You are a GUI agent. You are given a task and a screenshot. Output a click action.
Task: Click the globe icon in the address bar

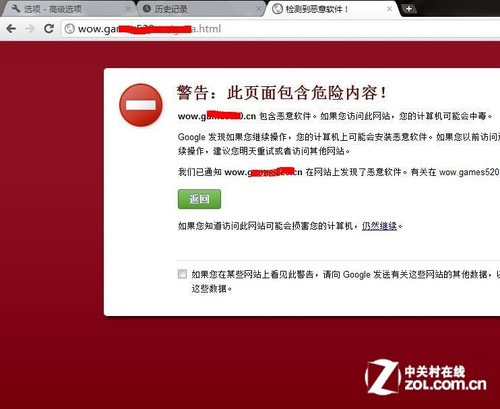69,29
